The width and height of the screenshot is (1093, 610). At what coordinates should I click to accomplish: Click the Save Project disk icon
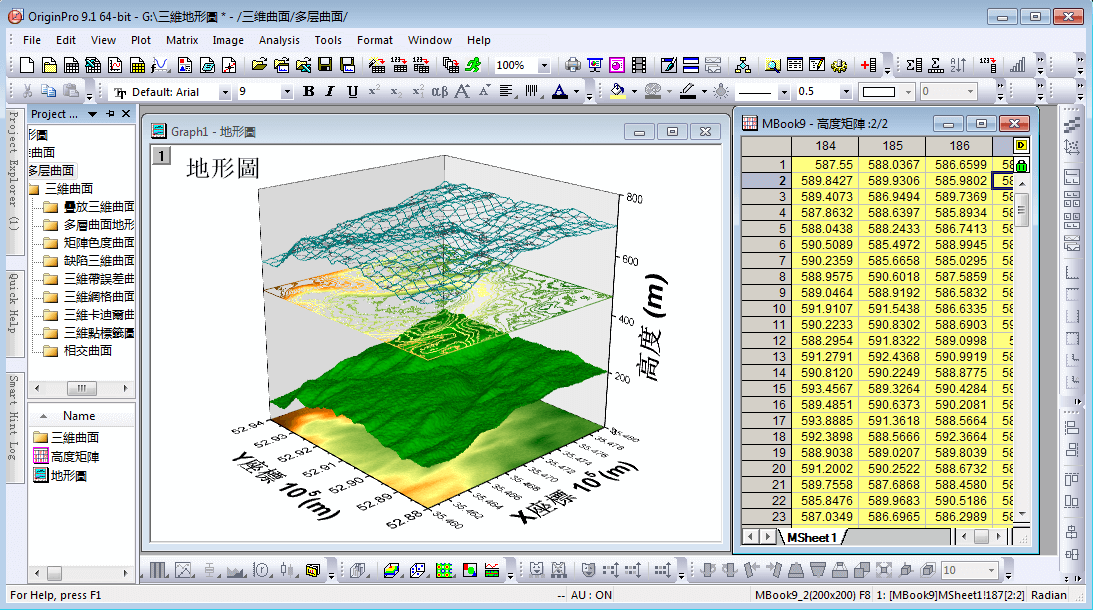[325, 66]
